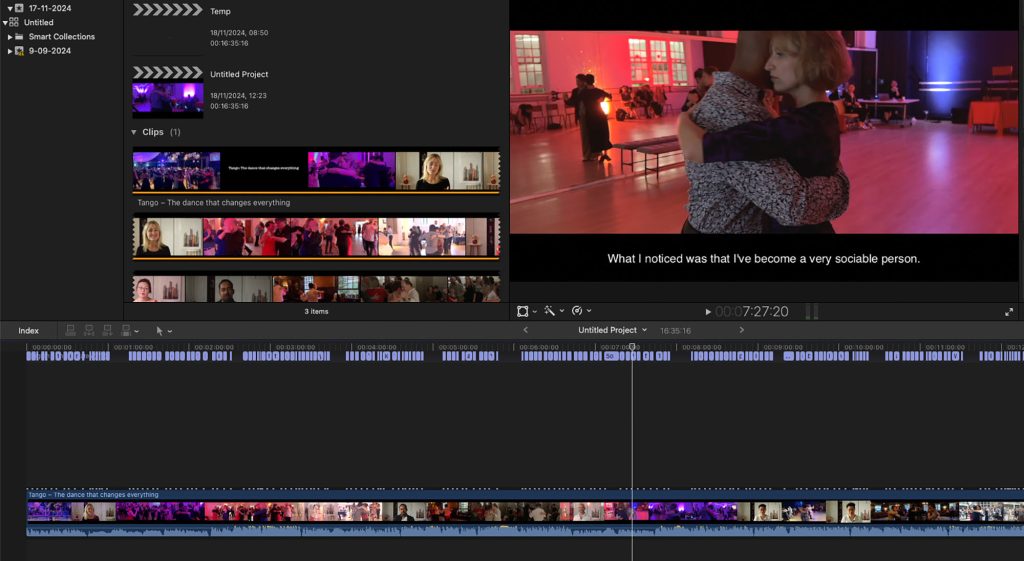Click the overwrite clip edit icon
Viewport: 1024px width, 561px height.
[126, 330]
